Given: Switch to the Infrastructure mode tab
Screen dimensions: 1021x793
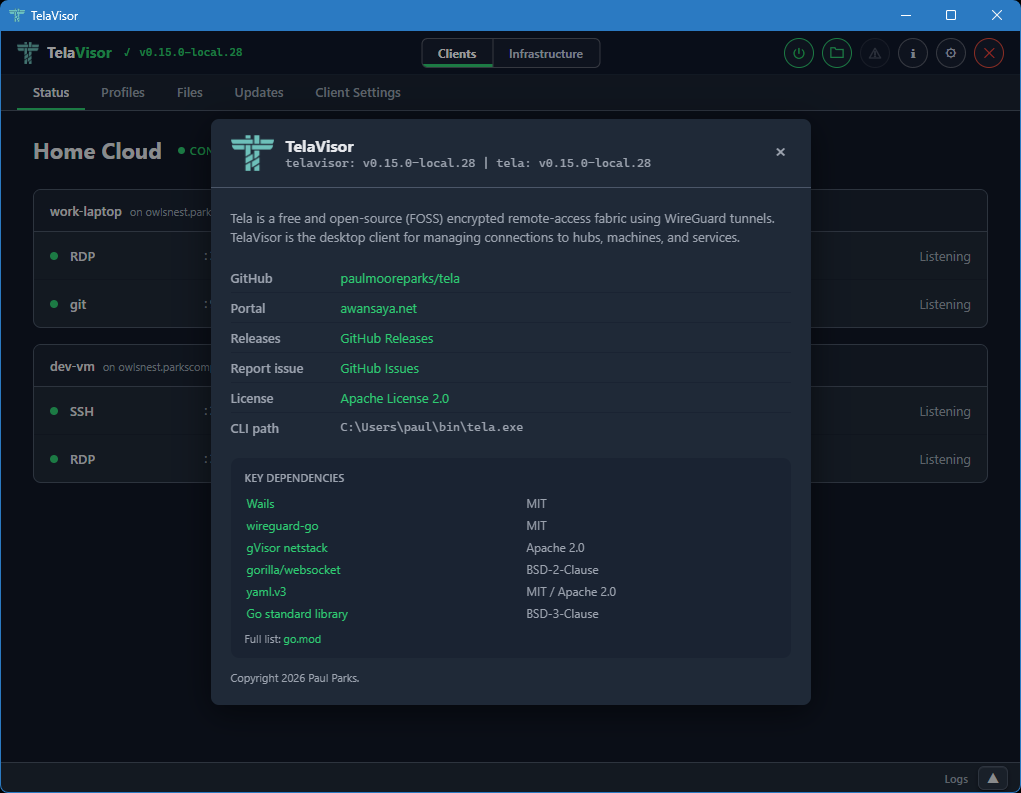Looking at the screenshot, I should (546, 53).
